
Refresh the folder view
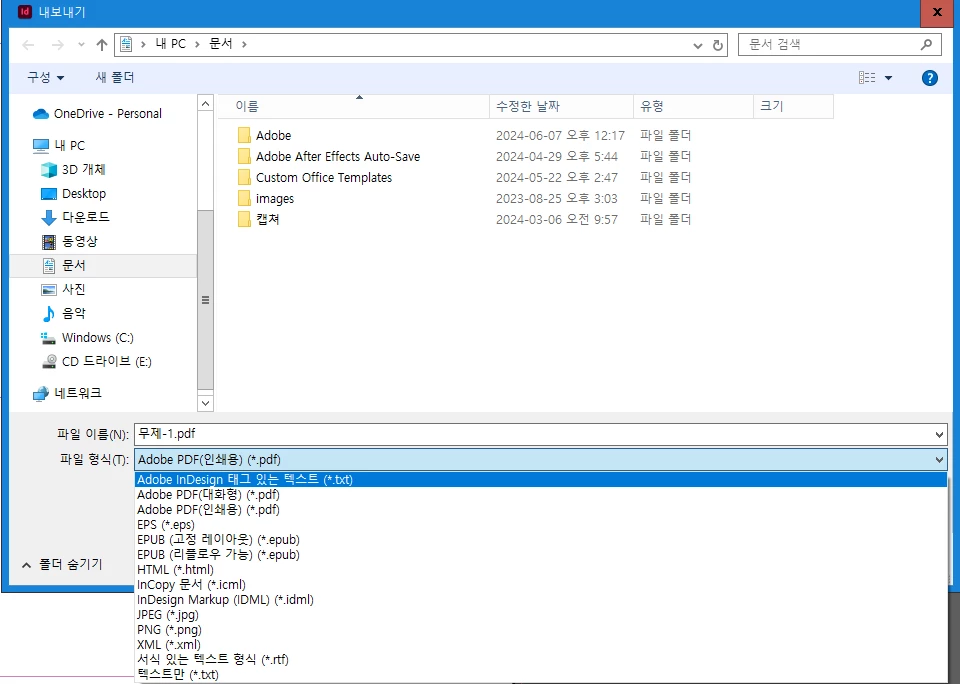pos(718,45)
